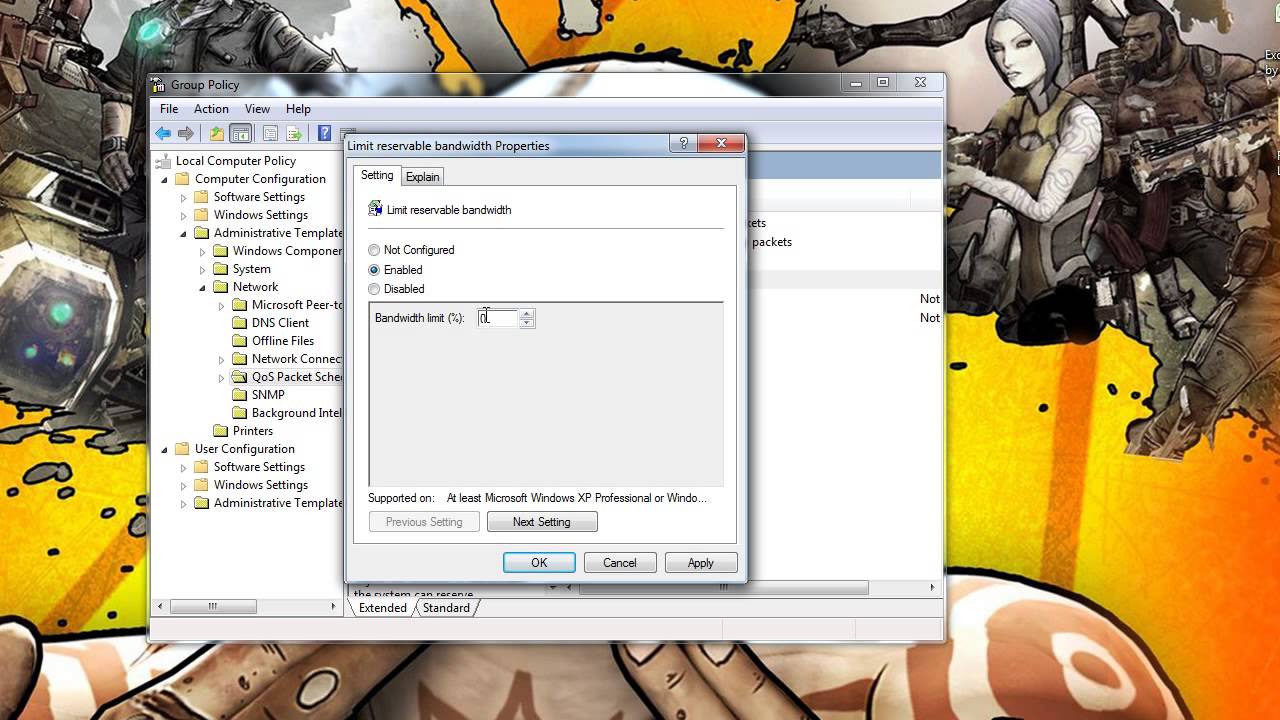Click the Computer Configuration folder icon

point(182,179)
